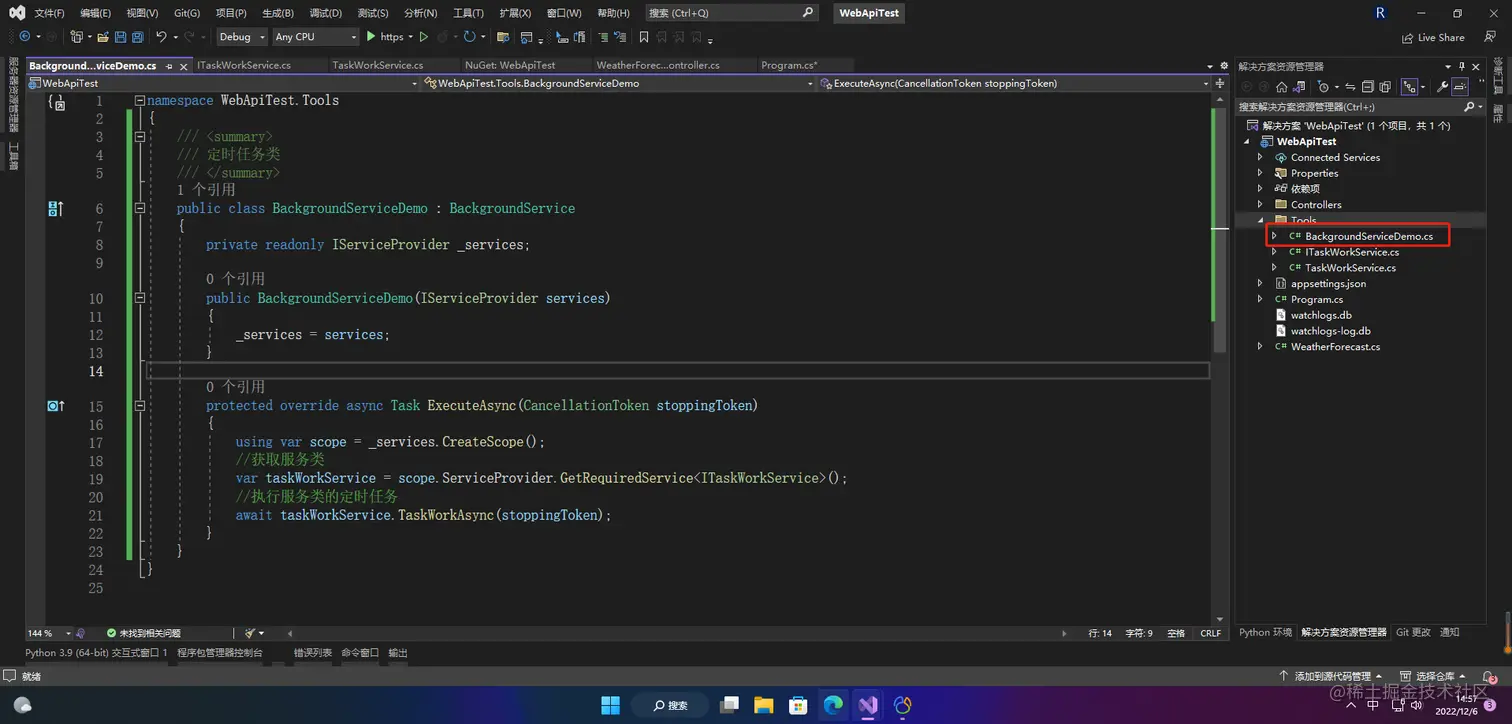Click the Home icon in Solution Explorer
The image size is (1512, 724).
1282,87
